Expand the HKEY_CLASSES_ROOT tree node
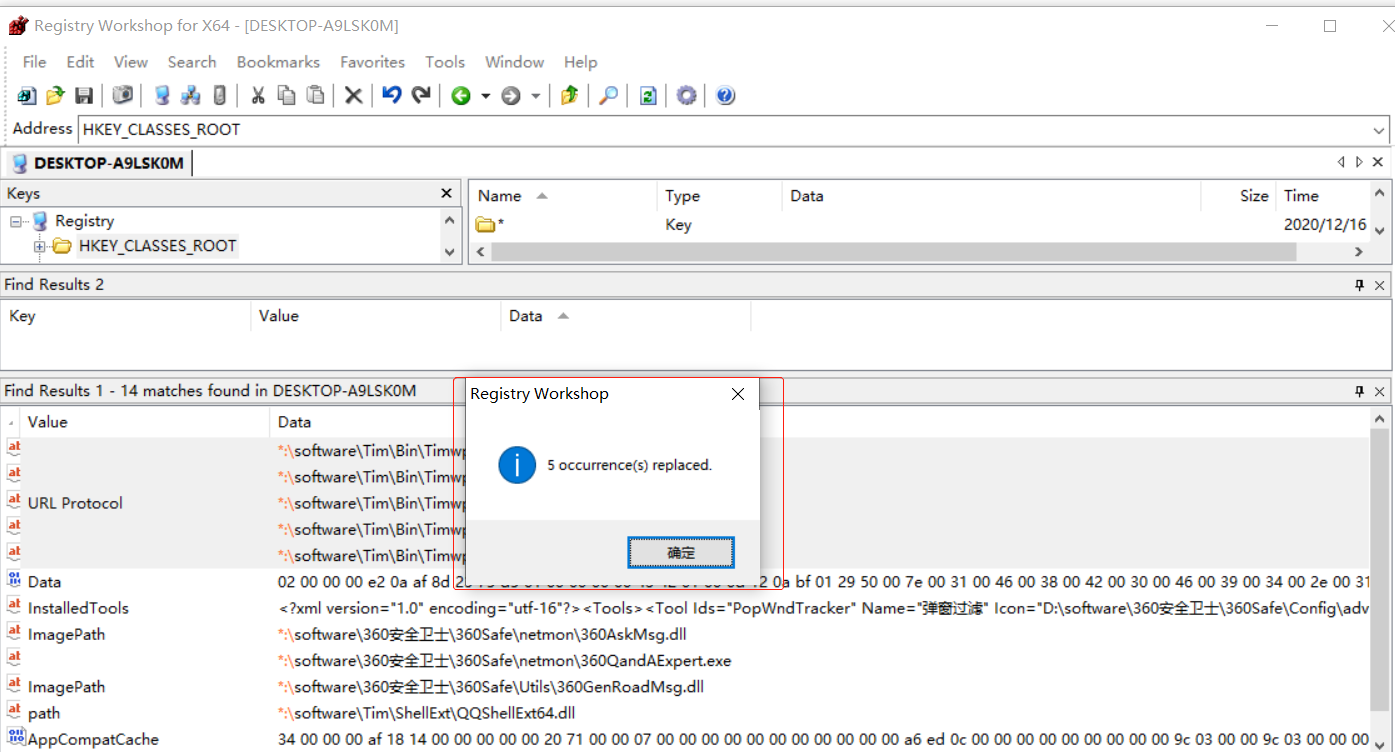The image size is (1395, 752). [40, 246]
